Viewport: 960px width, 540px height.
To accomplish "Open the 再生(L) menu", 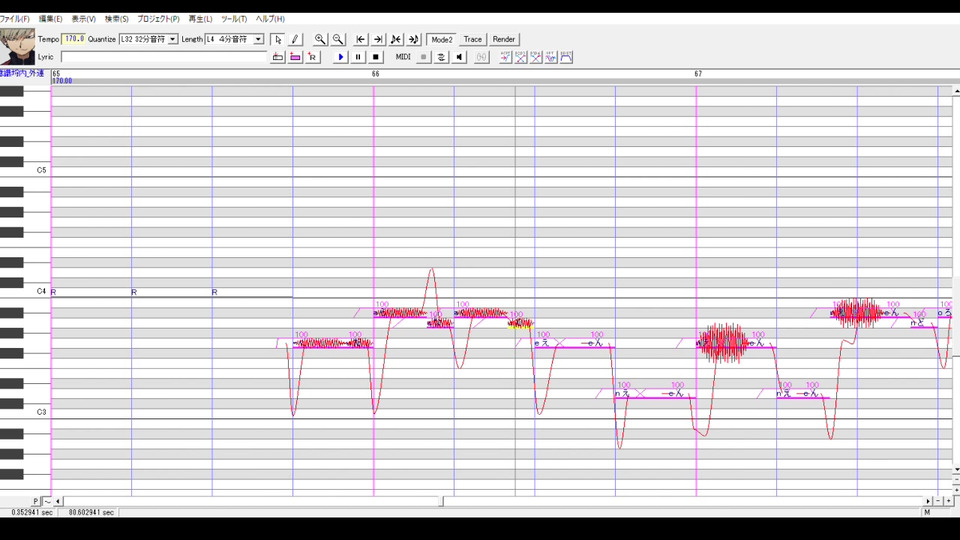I will [200, 19].
